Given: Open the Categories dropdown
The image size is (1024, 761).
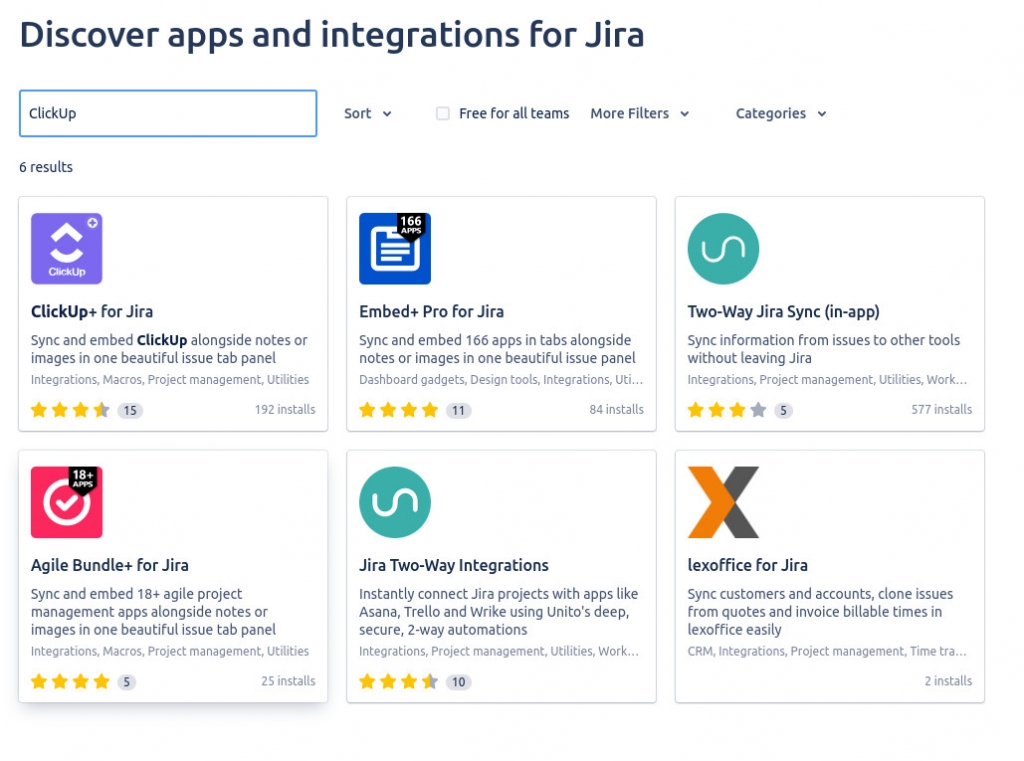Looking at the screenshot, I should [780, 113].
